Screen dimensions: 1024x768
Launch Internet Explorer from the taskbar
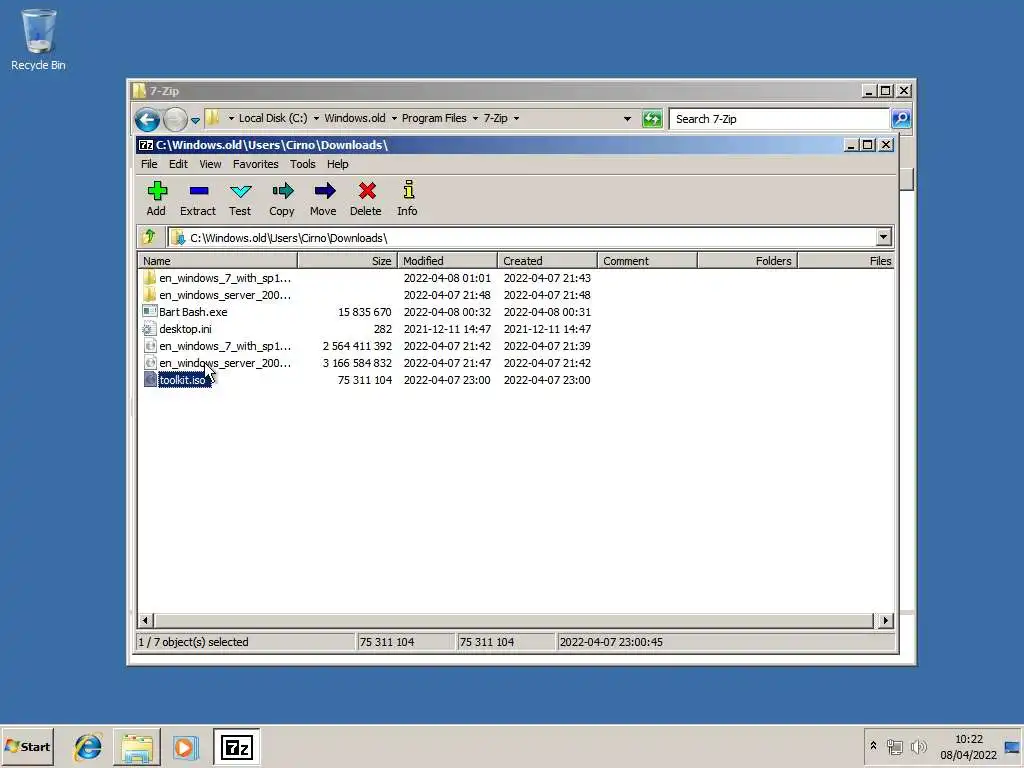click(88, 747)
